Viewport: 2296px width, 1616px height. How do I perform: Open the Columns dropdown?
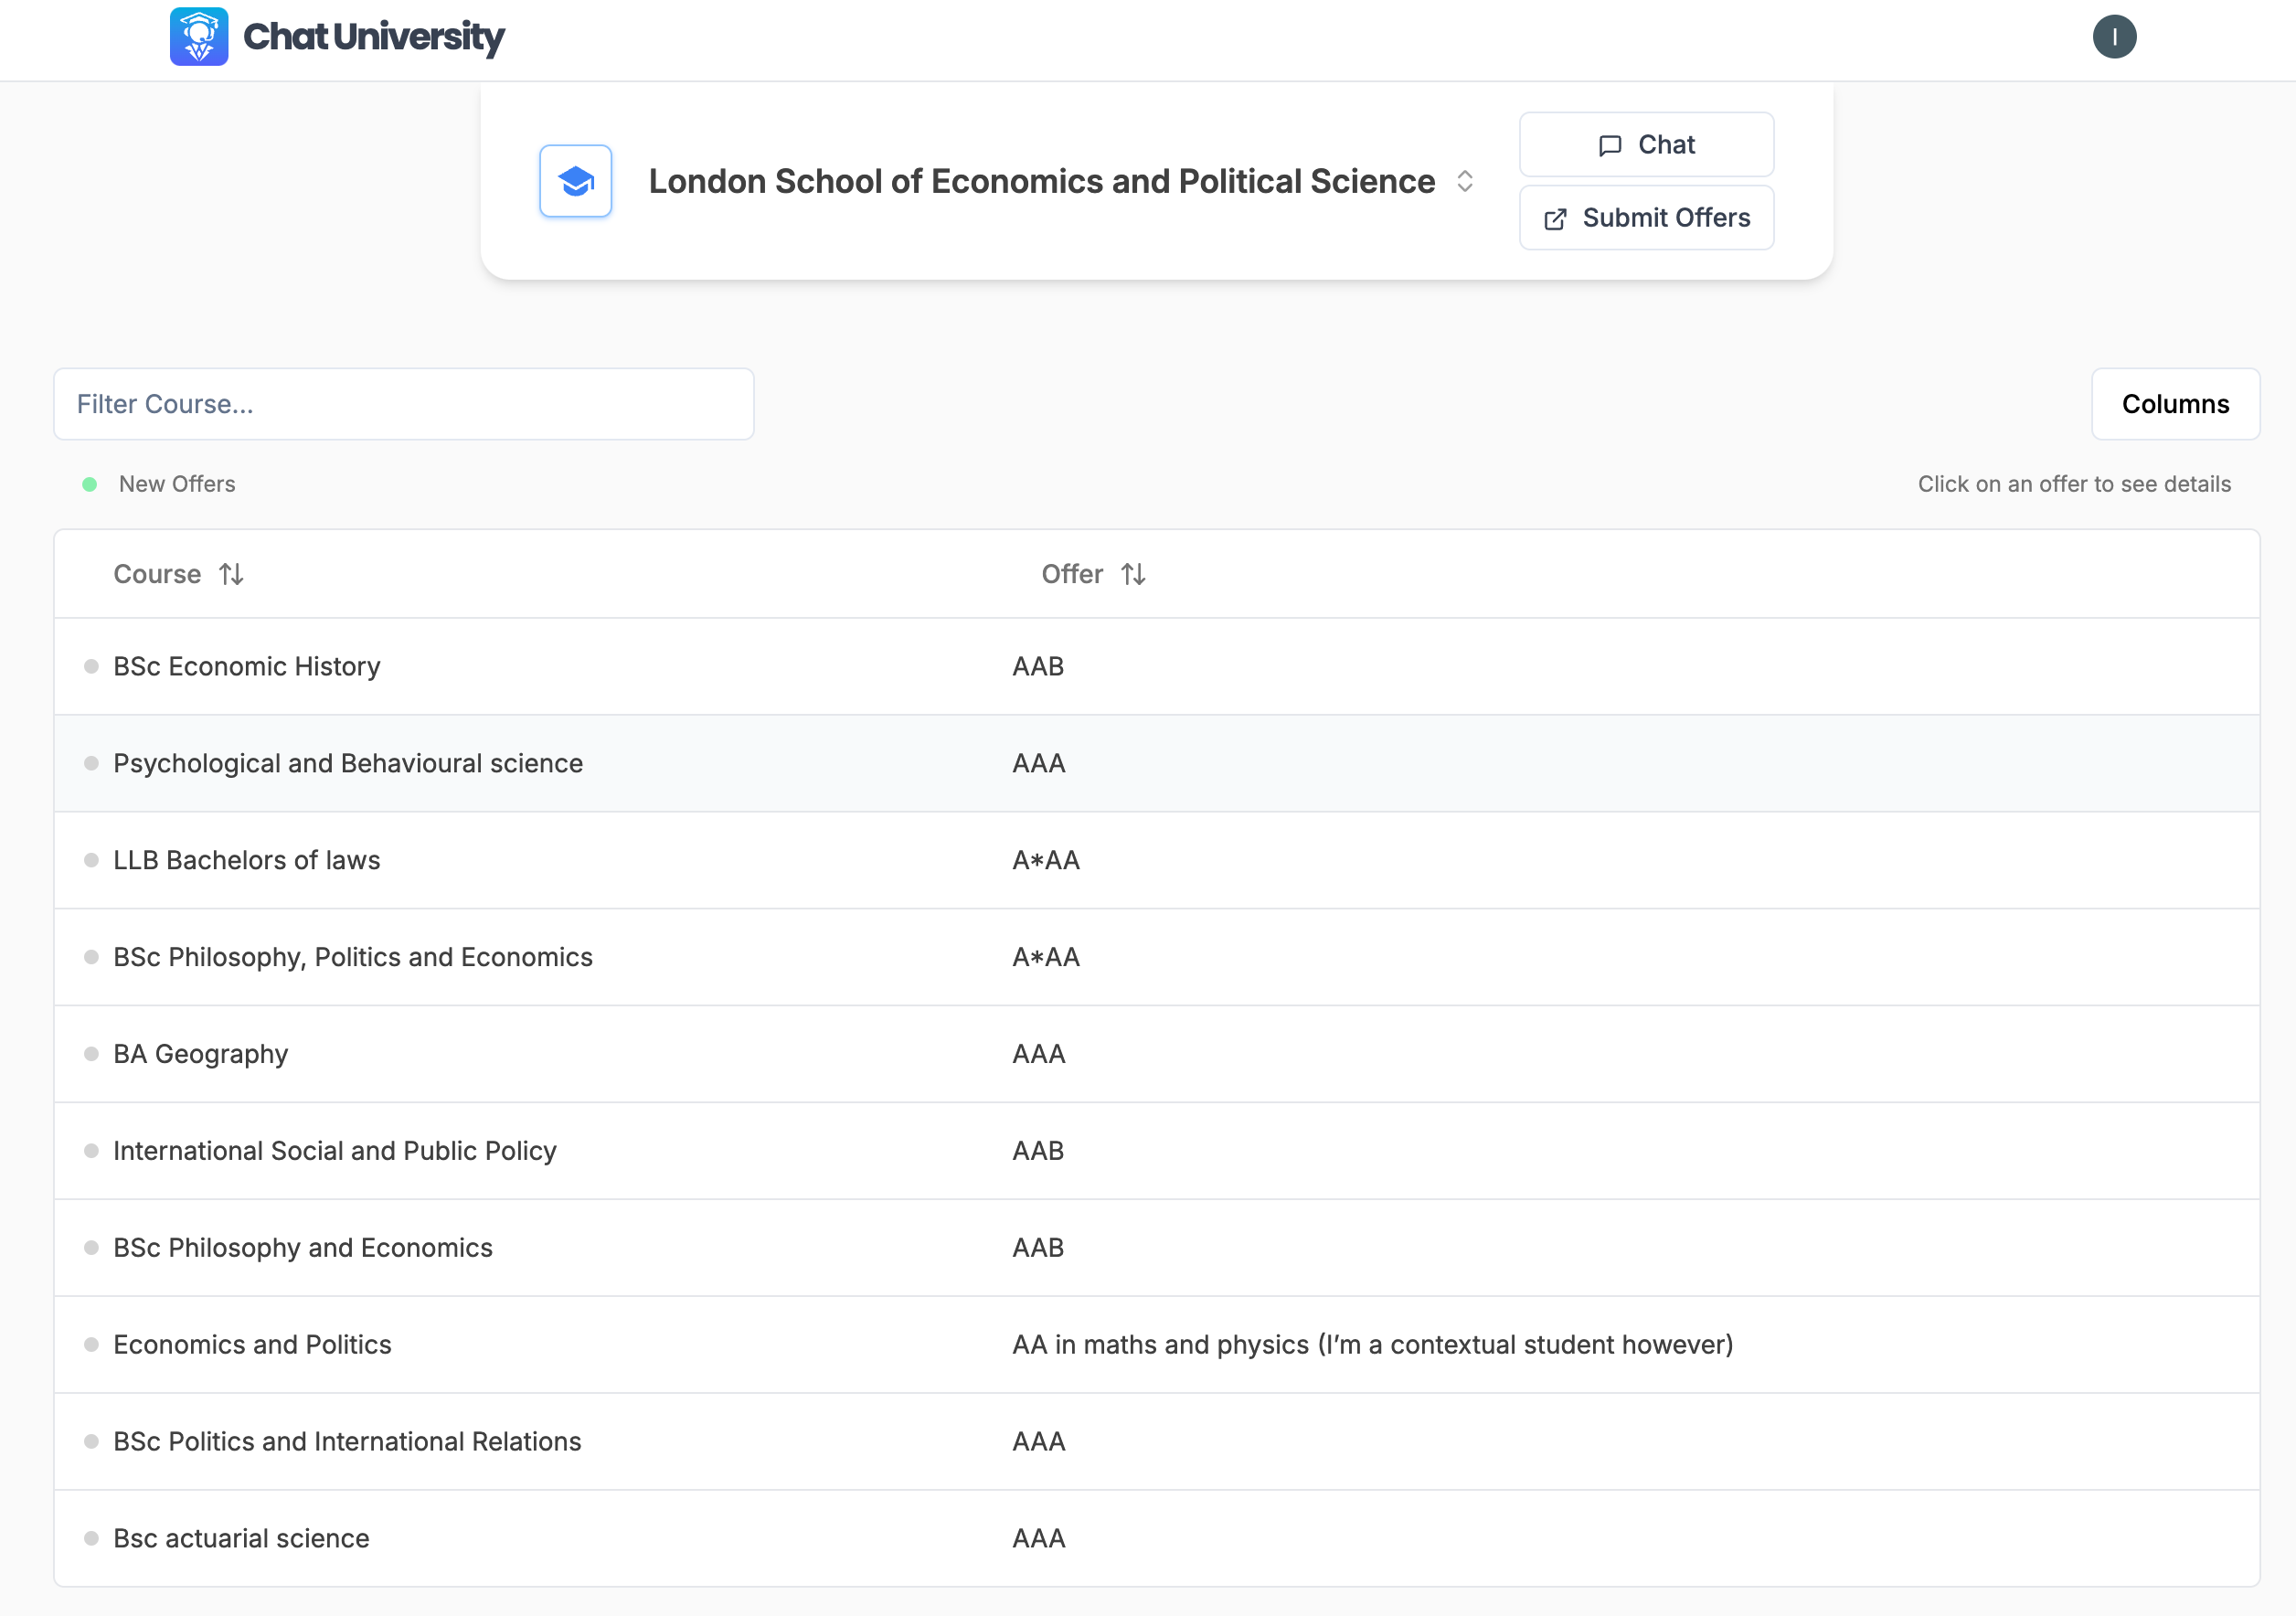click(2175, 404)
